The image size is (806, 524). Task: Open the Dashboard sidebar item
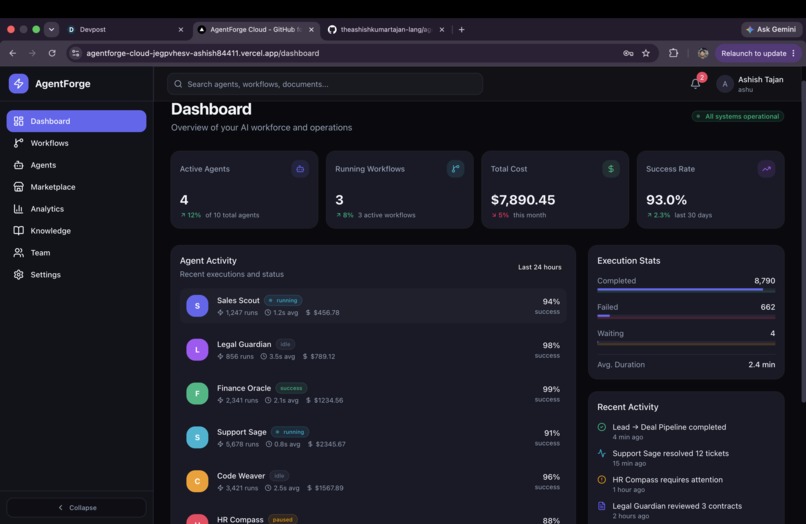tap(76, 121)
